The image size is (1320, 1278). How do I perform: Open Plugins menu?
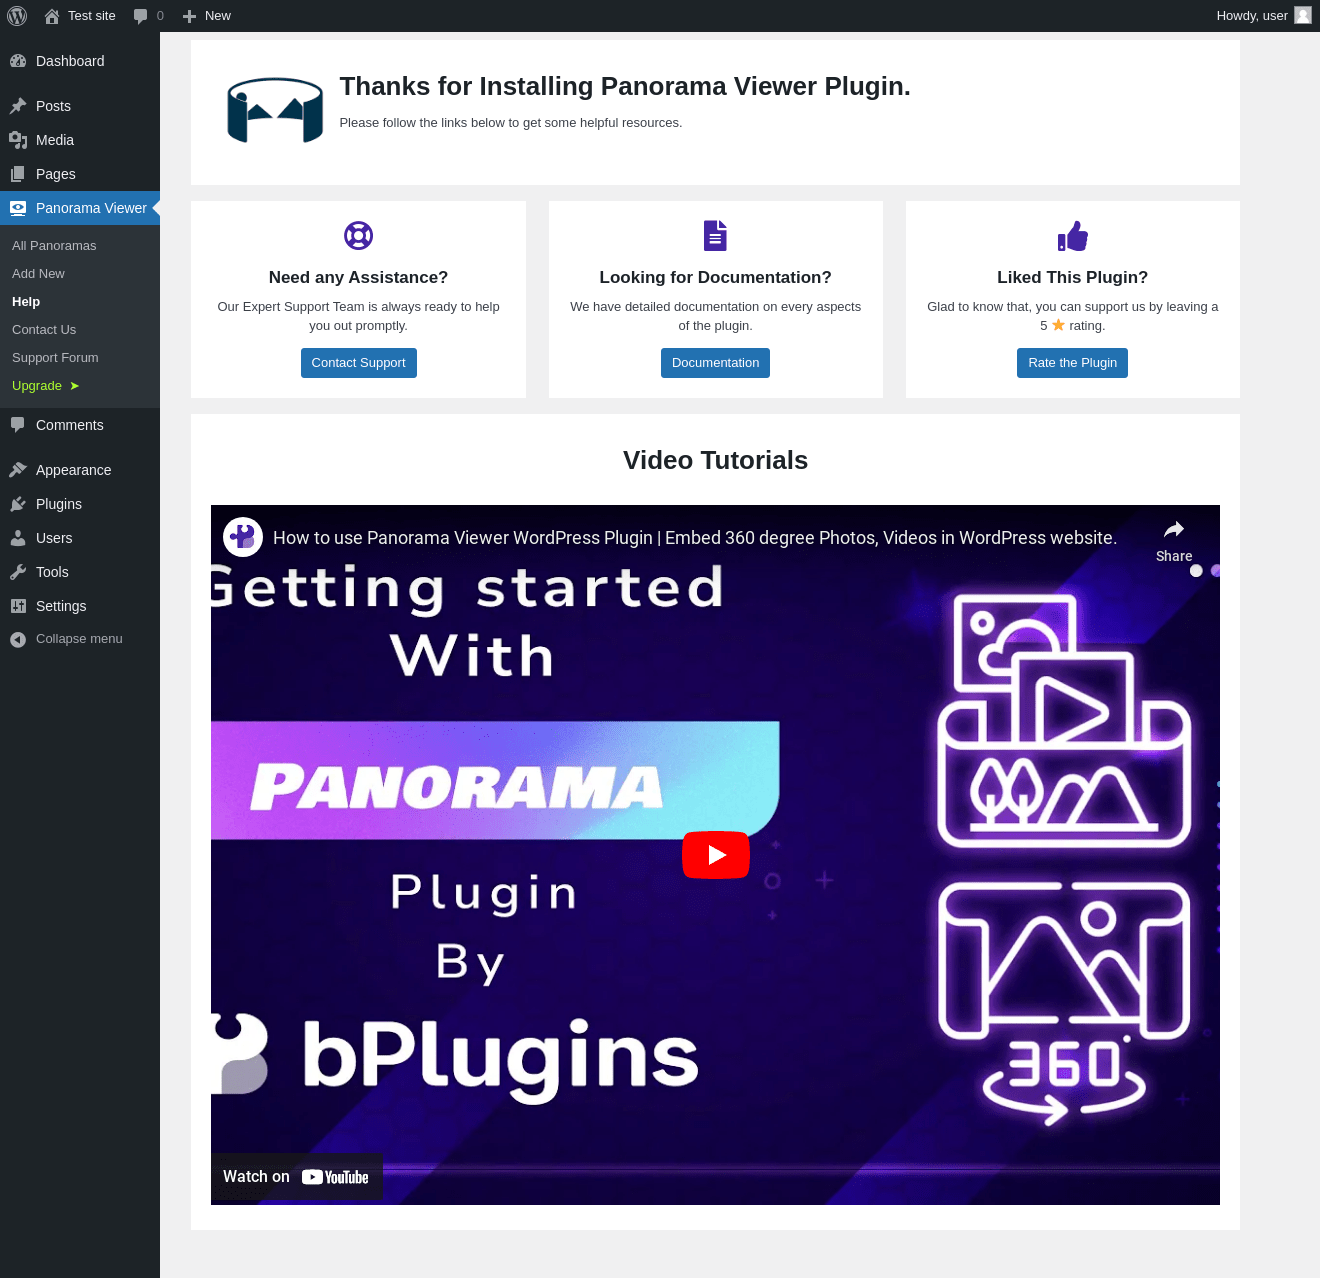click(x=80, y=504)
